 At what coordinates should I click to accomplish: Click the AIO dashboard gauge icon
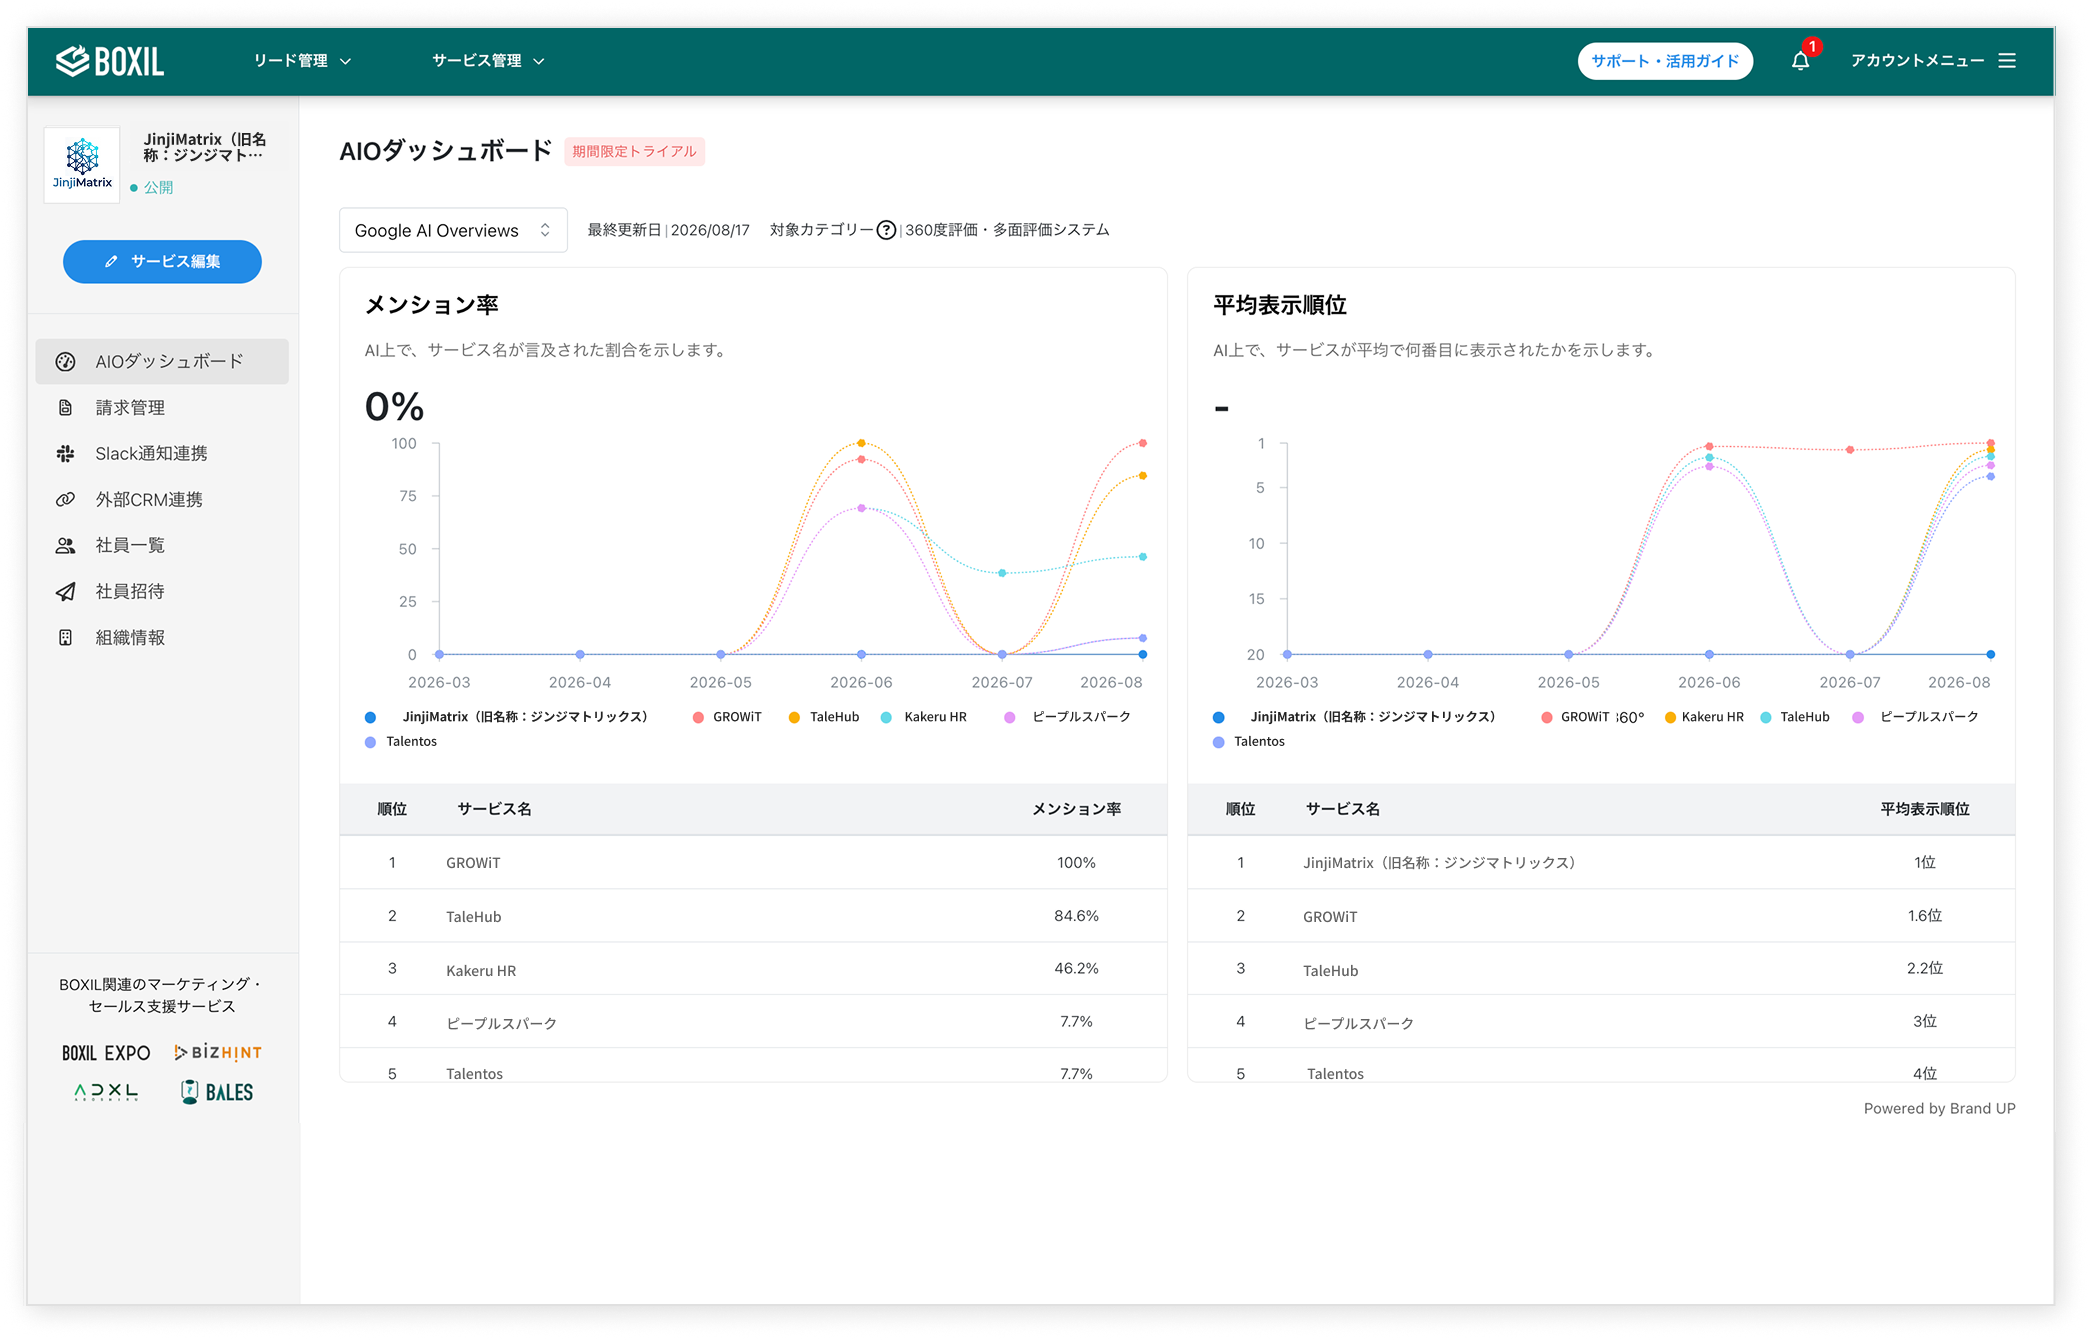(66, 362)
